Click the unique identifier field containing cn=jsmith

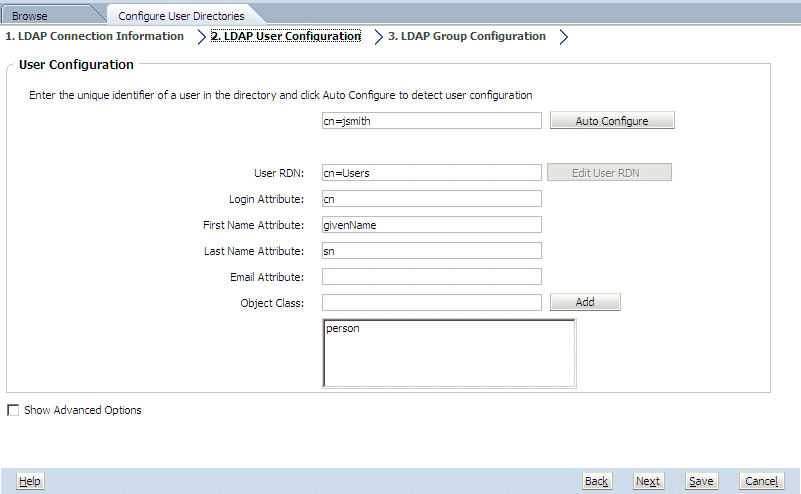coord(431,121)
